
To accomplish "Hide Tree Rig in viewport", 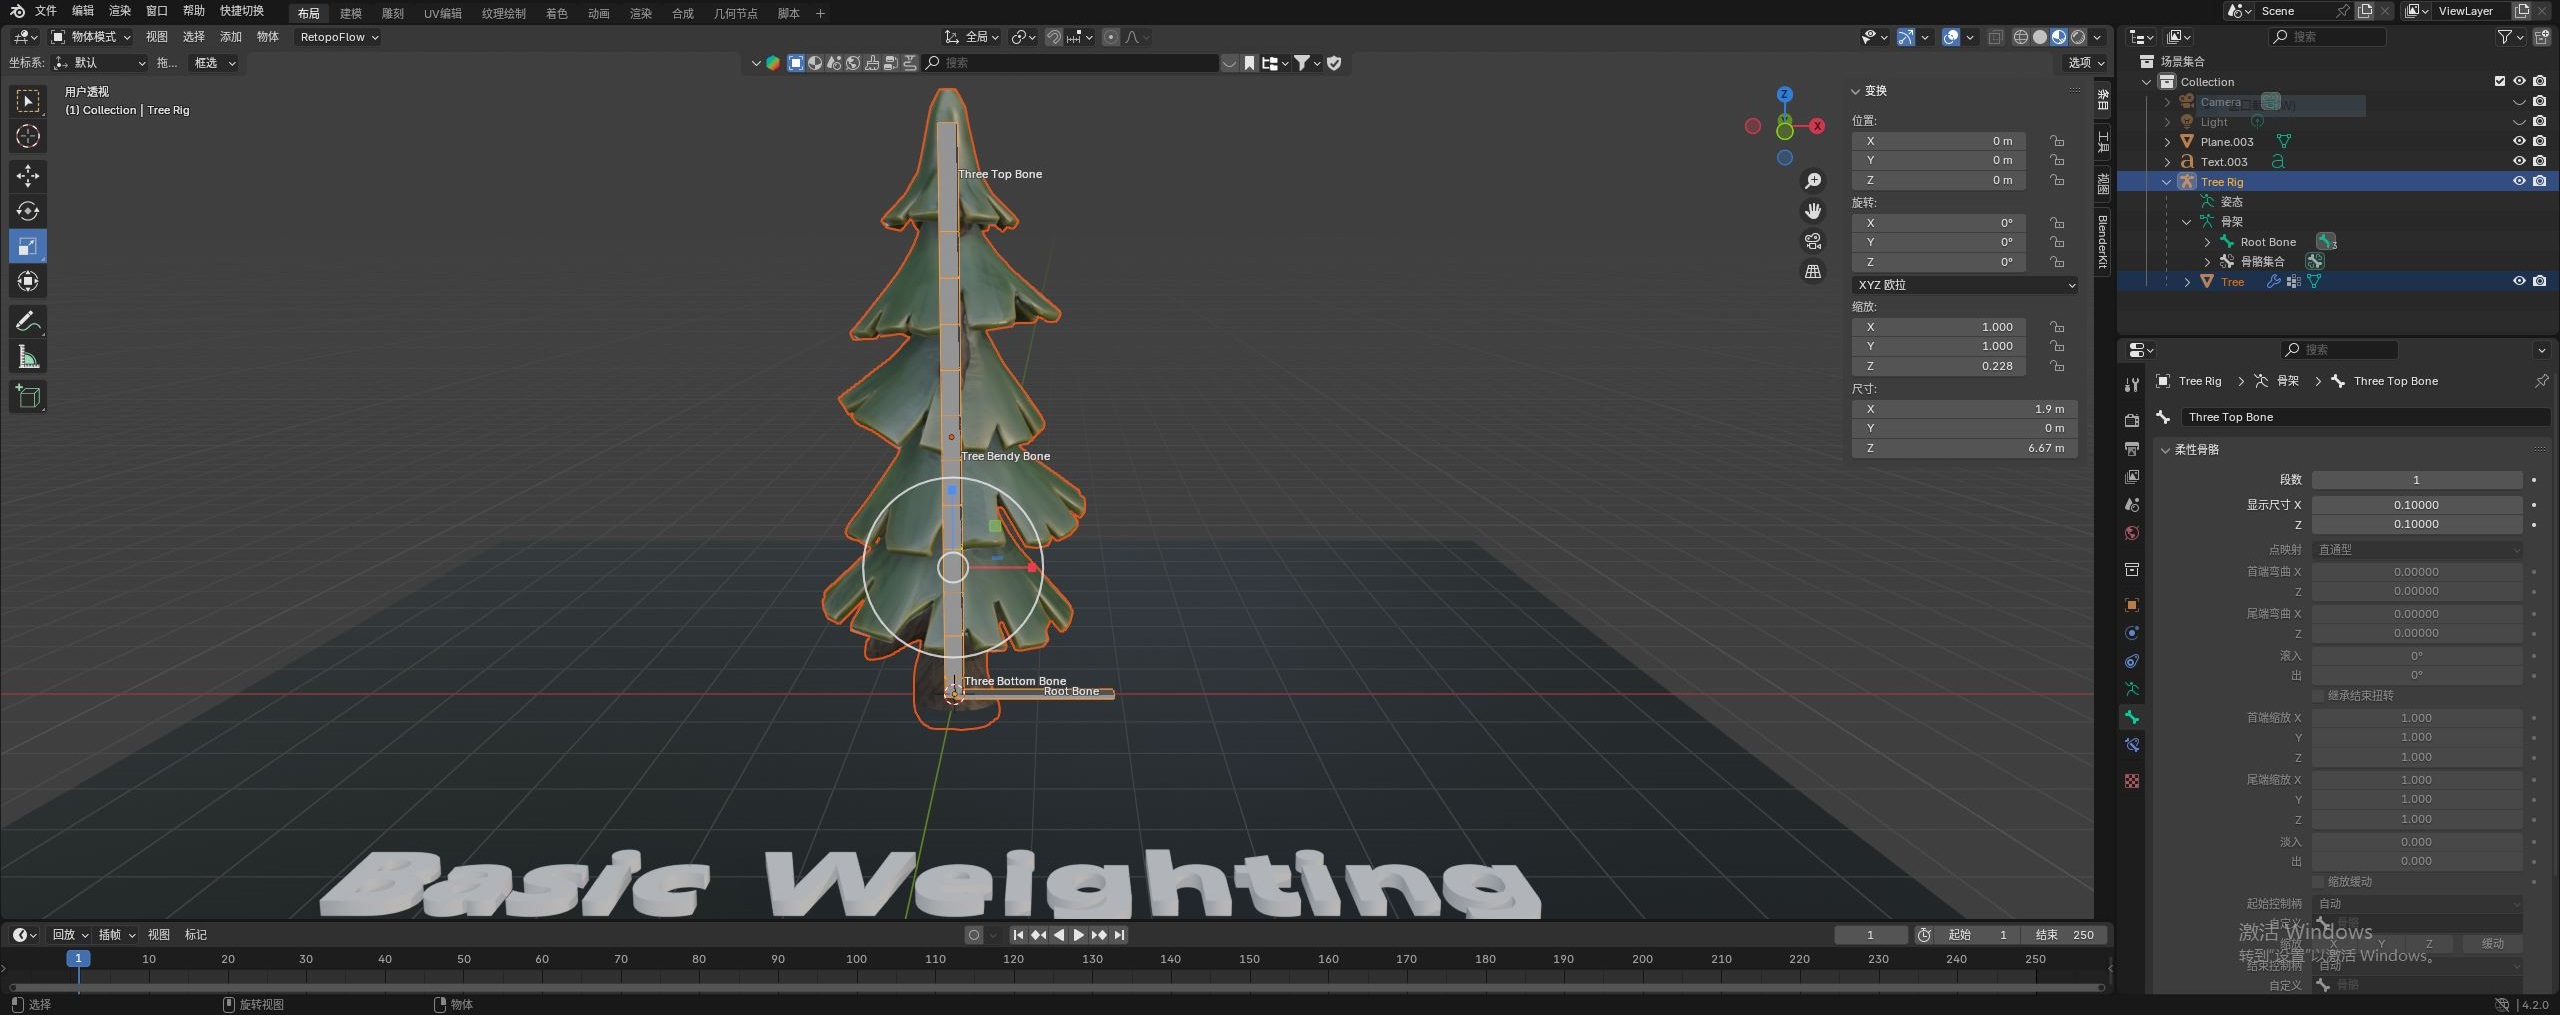I will pyautogui.click(x=2519, y=181).
